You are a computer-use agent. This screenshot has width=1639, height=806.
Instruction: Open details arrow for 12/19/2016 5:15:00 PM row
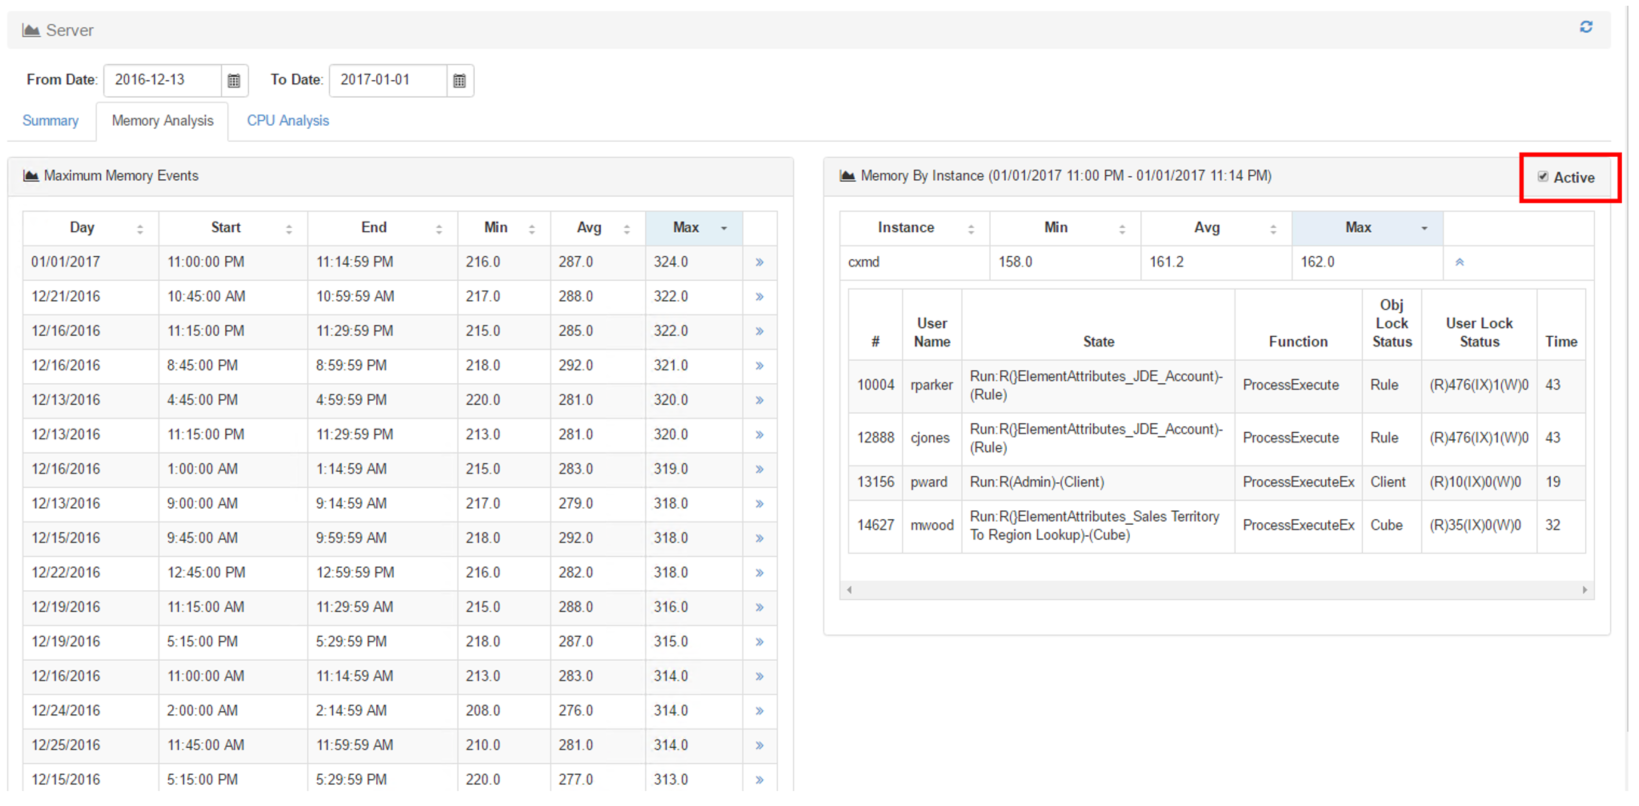760,642
